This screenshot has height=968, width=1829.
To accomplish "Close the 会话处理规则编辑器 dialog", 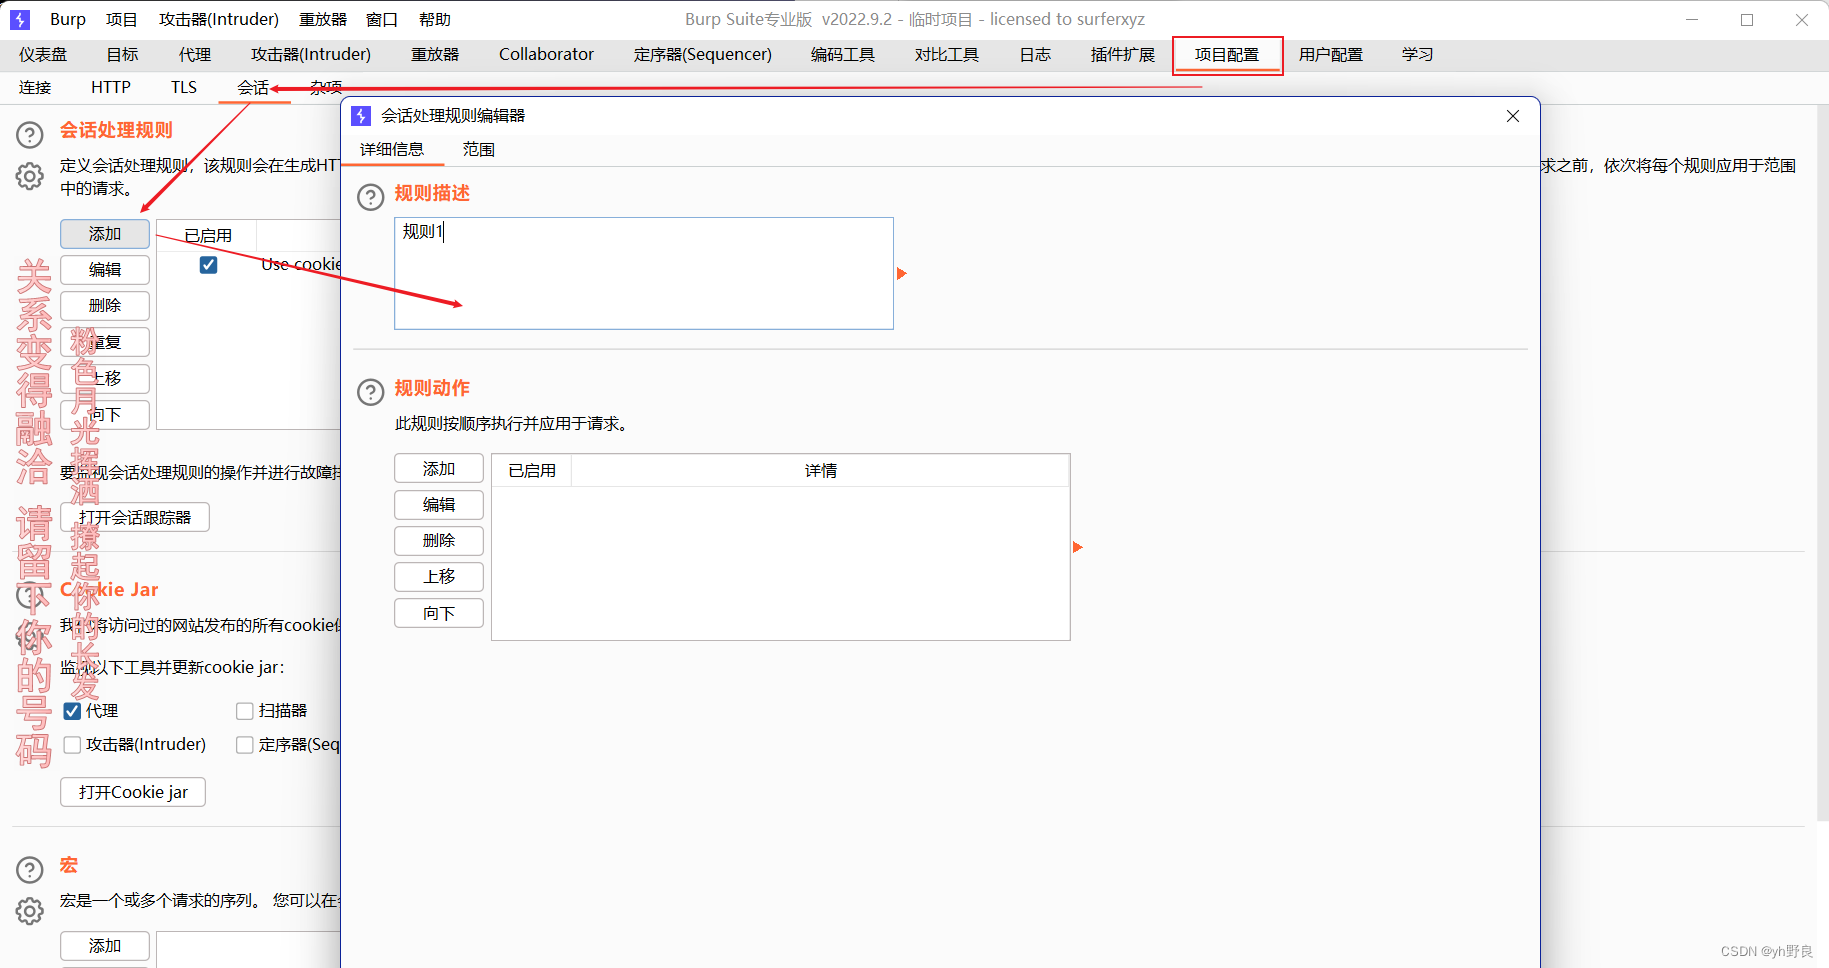I will pyautogui.click(x=1513, y=116).
